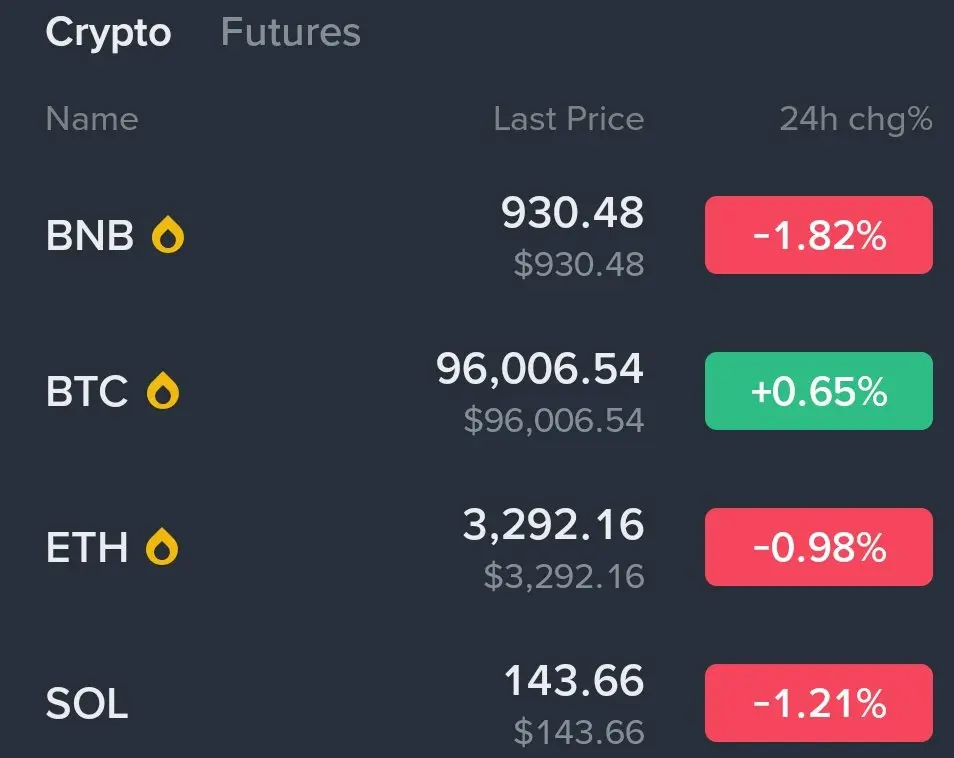Screen dimensions: 954x758
Task: Click the hot flame icon beside BNB
Action: [168, 235]
